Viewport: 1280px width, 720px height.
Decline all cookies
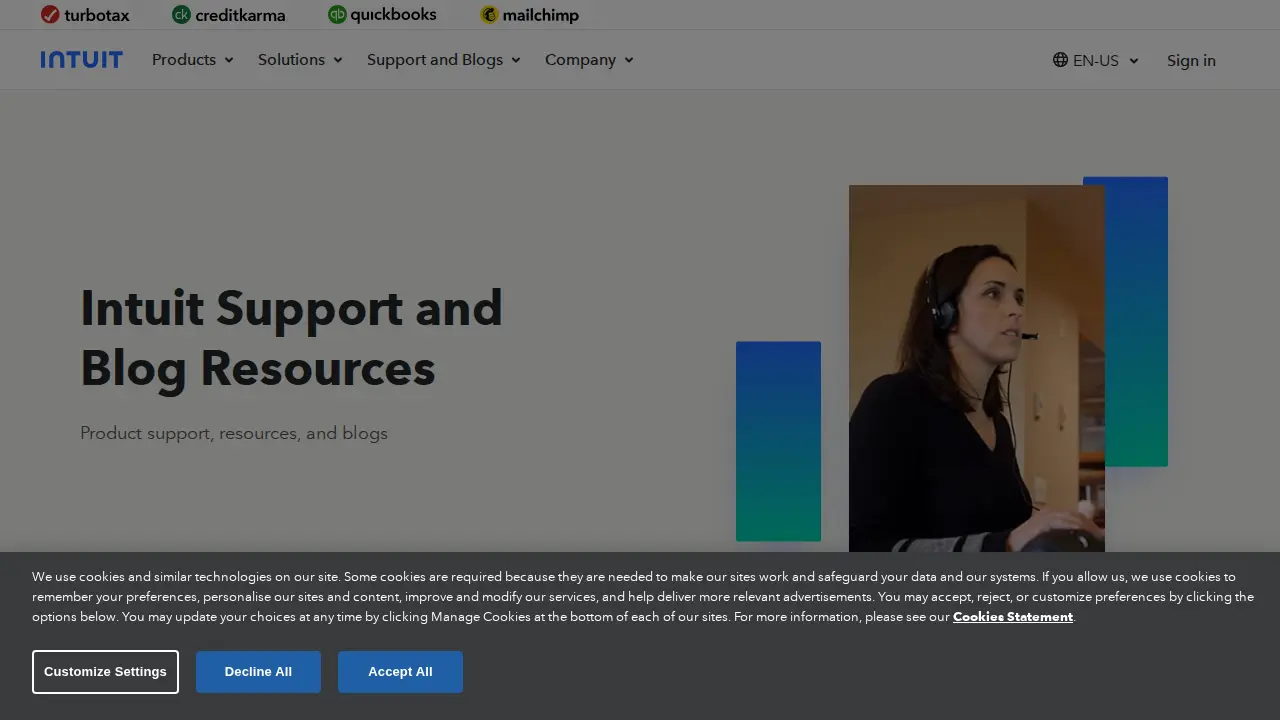(258, 672)
